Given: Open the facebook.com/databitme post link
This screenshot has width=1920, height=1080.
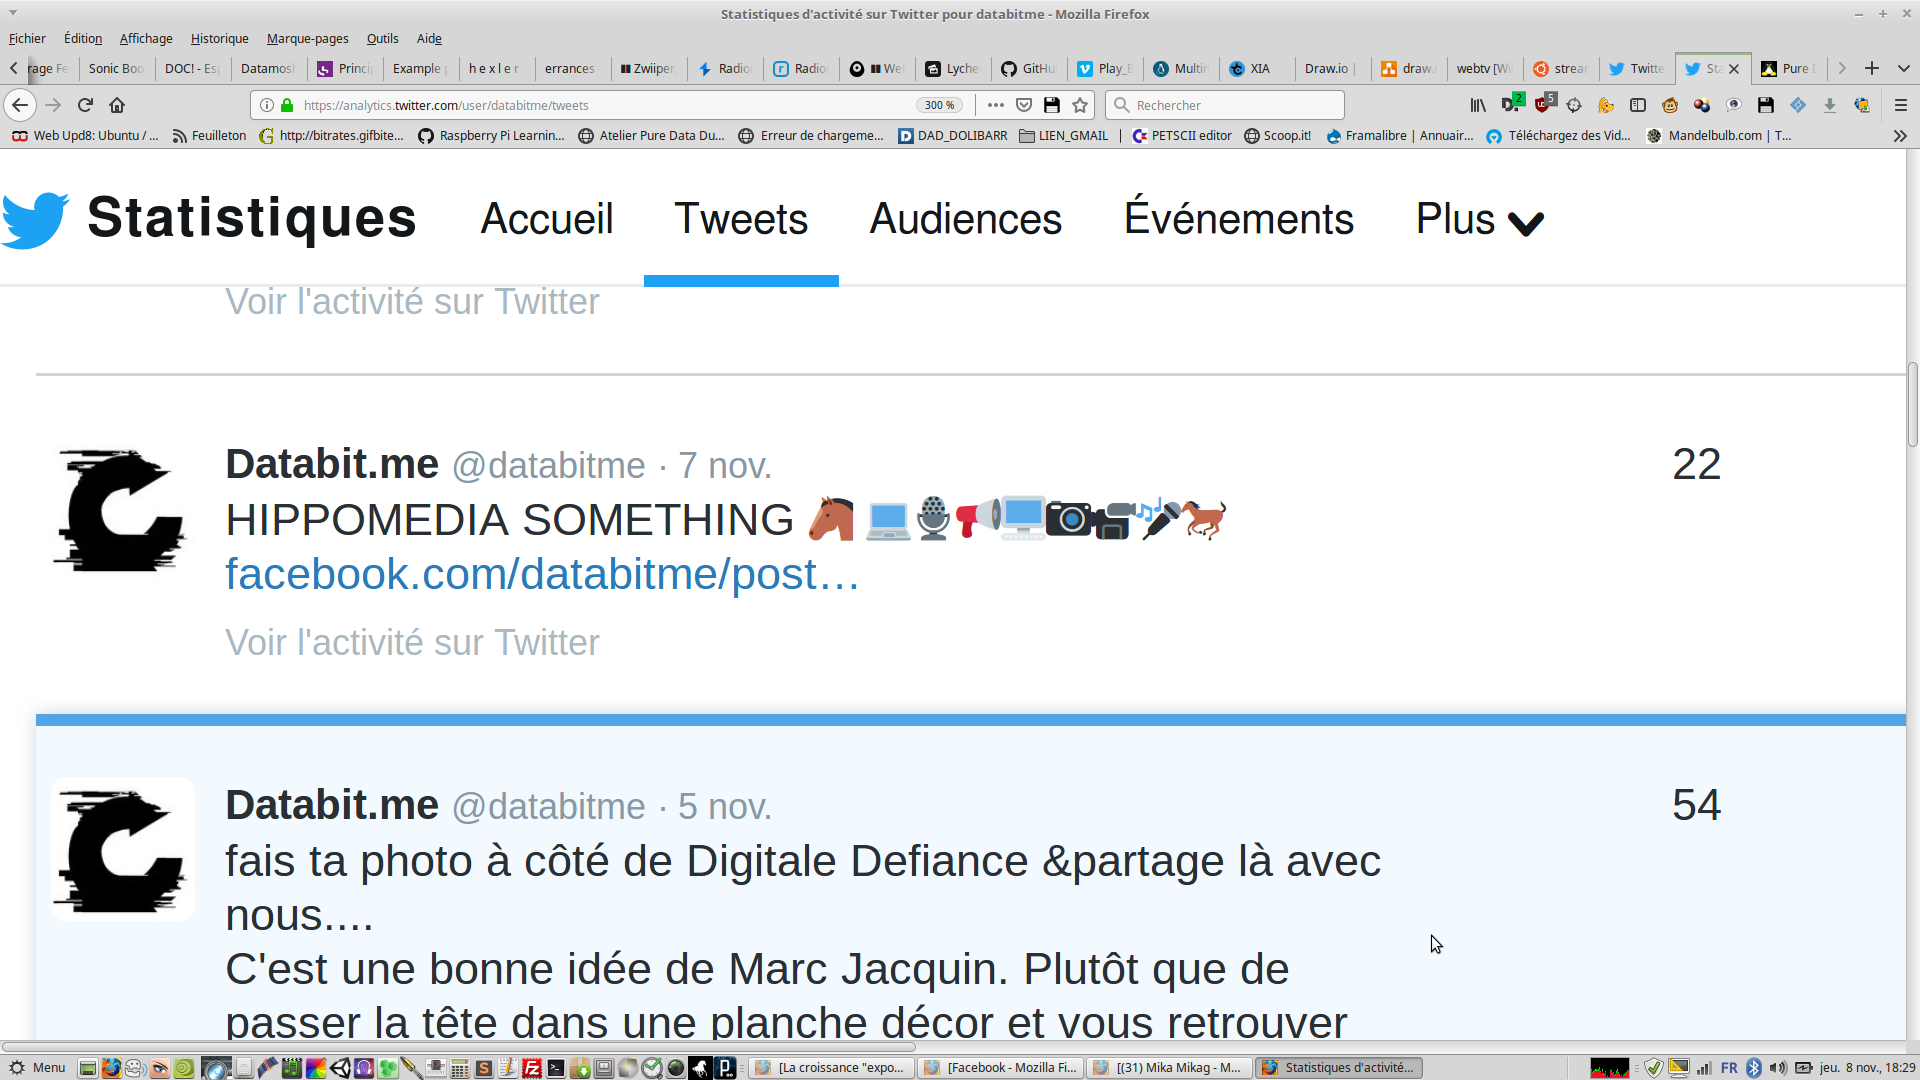Looking at the screenshot, I should pyautogui.click(x=542, y=575).
